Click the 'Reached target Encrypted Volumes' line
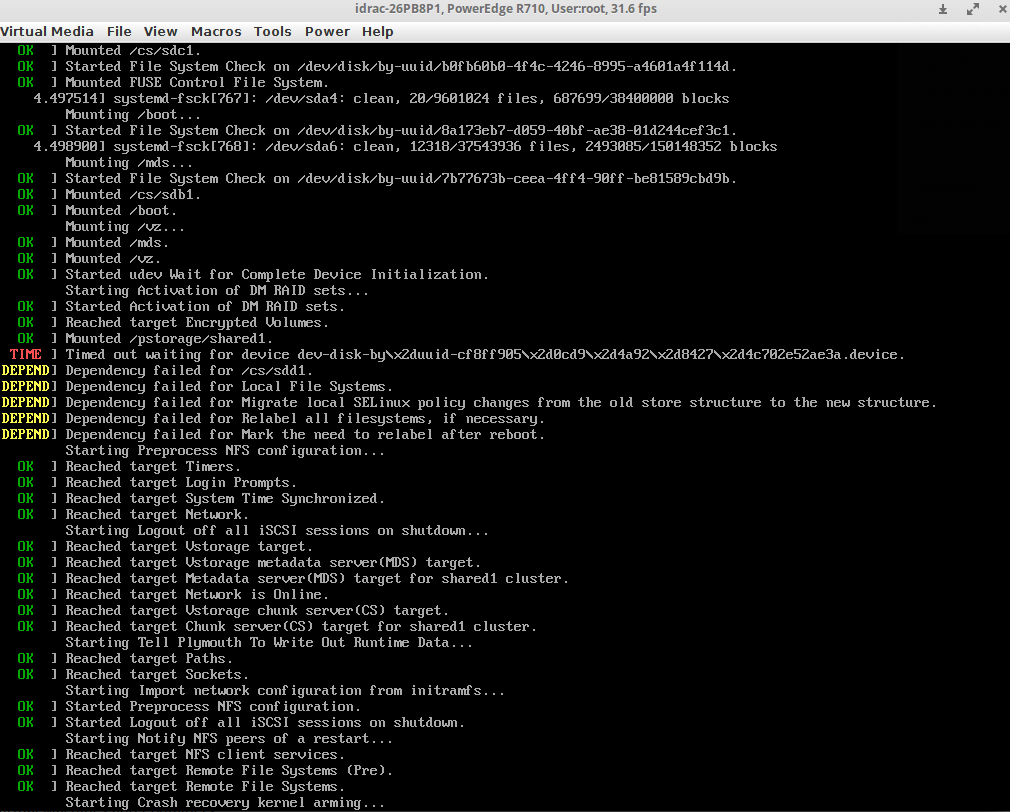The width and height of the screenshot is (1010, 812). (197, 322)
